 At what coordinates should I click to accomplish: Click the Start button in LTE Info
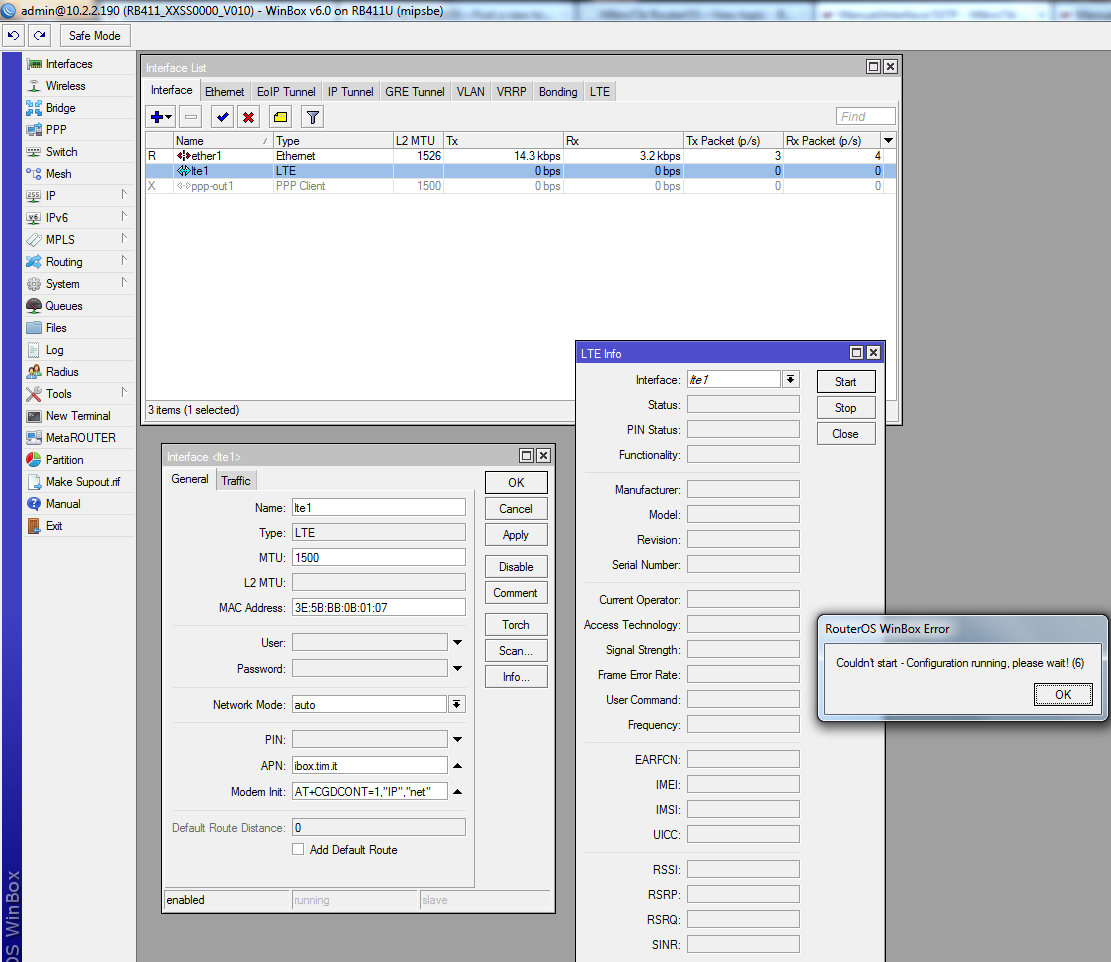(x=845, y=382)
